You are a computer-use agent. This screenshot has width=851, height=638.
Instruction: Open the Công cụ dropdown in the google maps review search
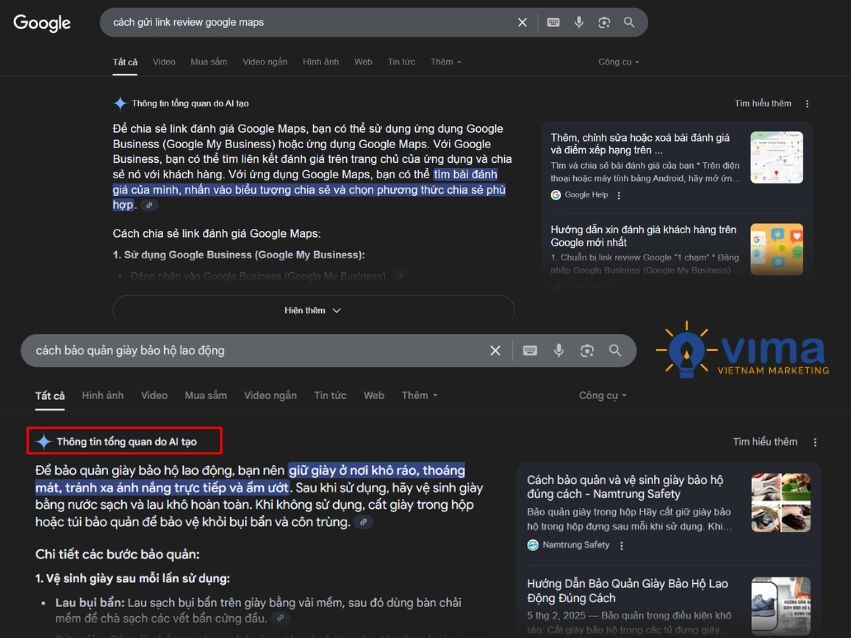pyautogui.click(x=619, y=62)
